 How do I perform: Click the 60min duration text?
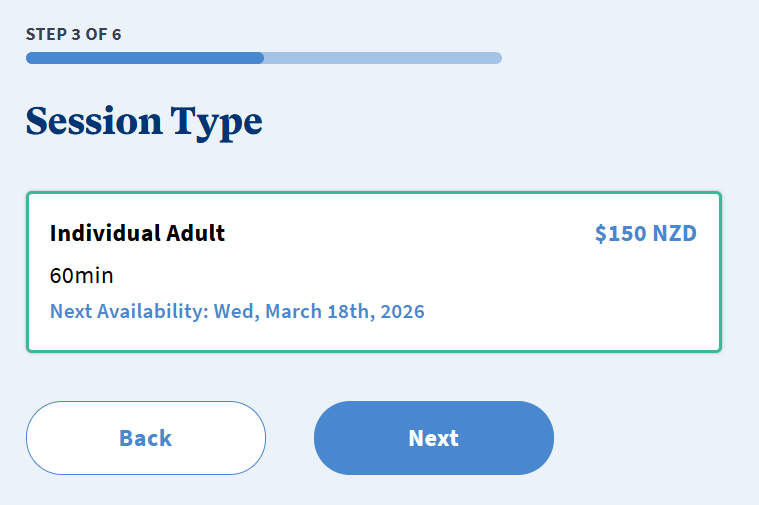[x=81, y=275]
